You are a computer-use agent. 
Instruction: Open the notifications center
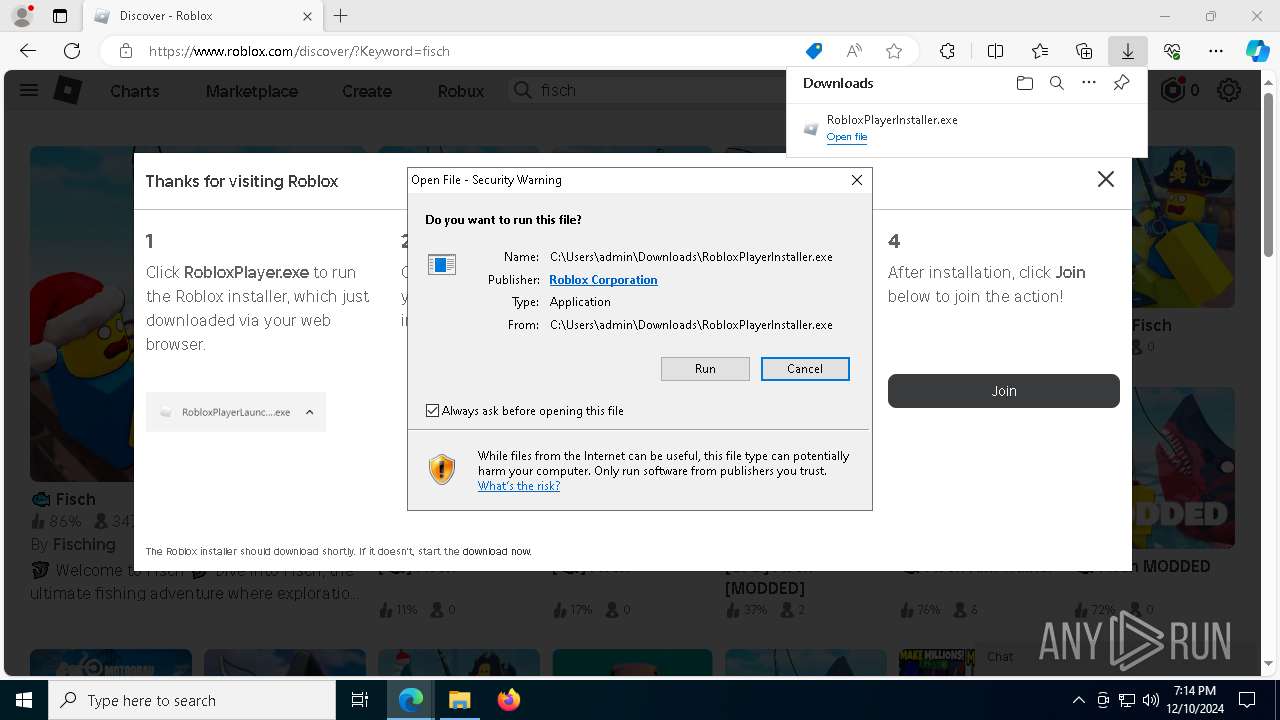tap(1247, 700)
